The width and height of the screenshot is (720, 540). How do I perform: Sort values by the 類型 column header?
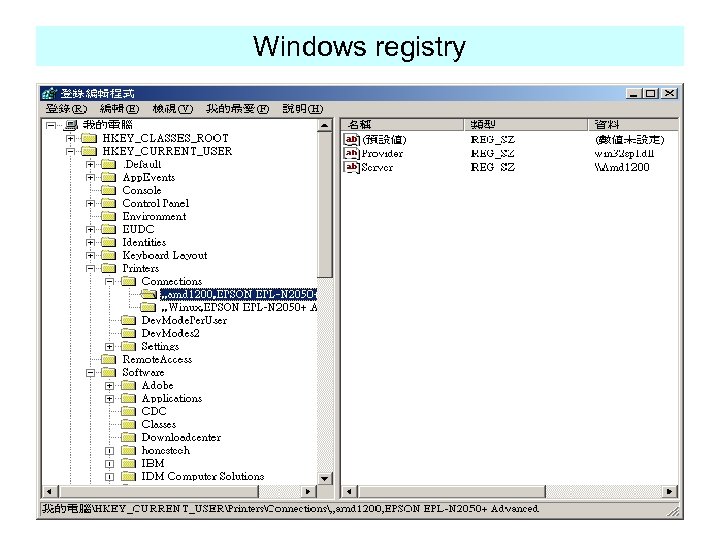coord(526,124)
